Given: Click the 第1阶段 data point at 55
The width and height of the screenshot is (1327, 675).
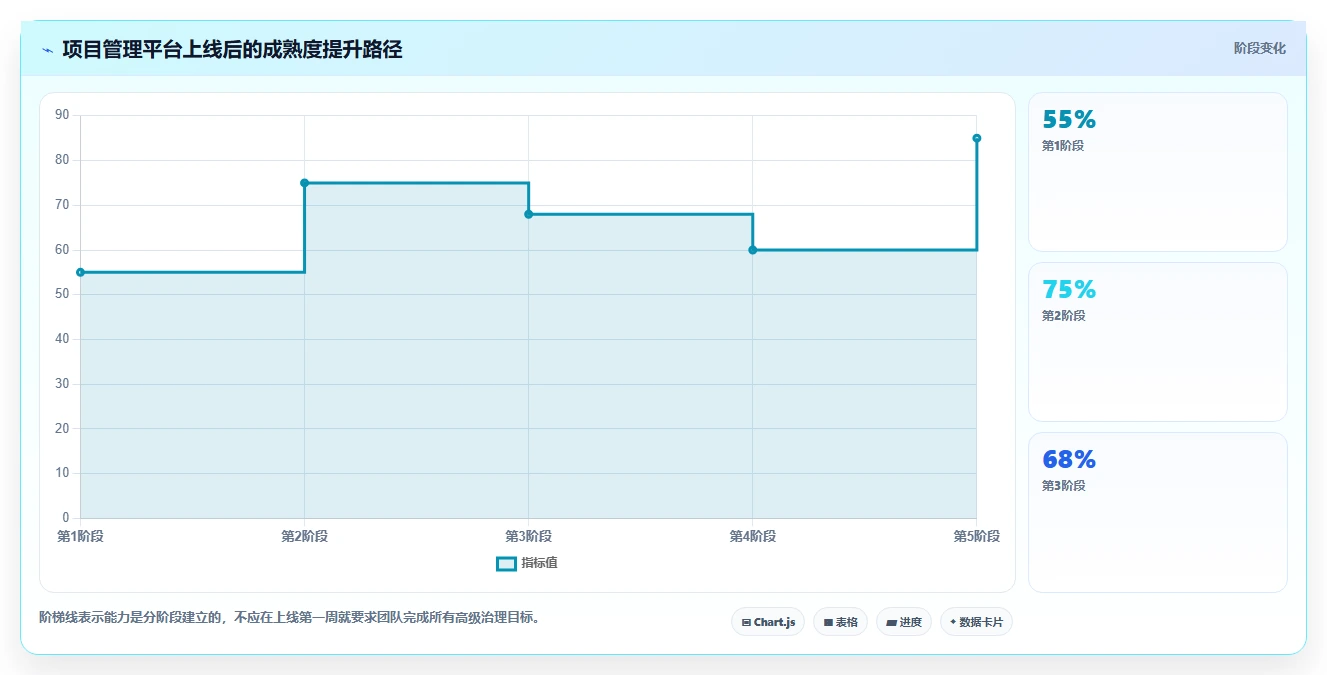Looking at the screenshot, I should [x=80, y=272].
